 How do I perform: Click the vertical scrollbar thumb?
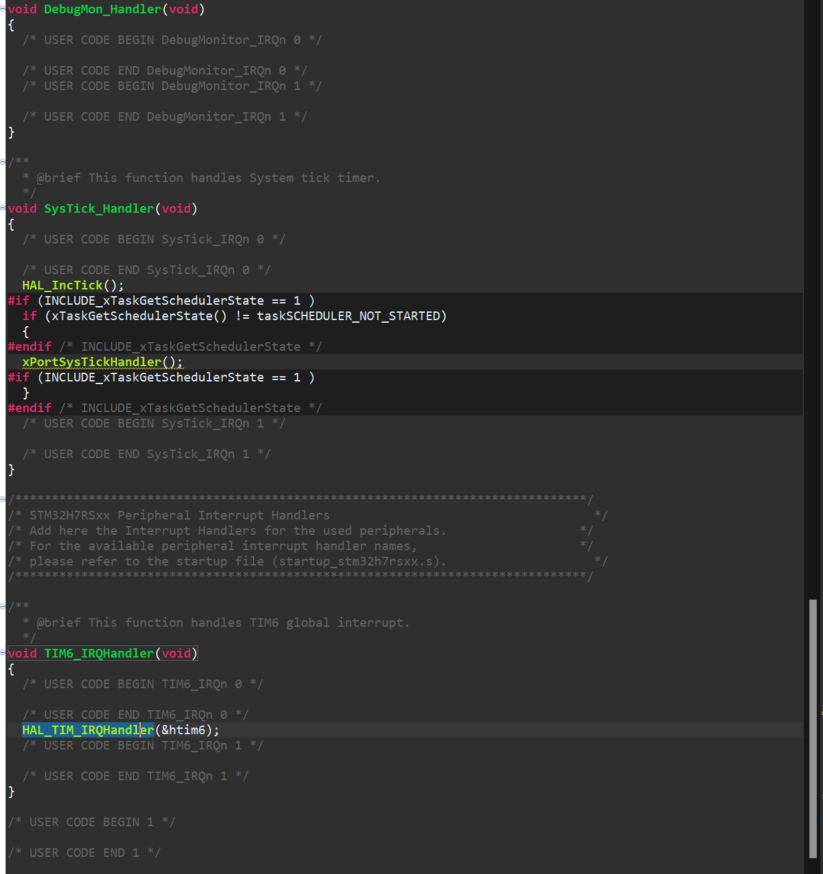pyautogui.click(x=813, y=729)
